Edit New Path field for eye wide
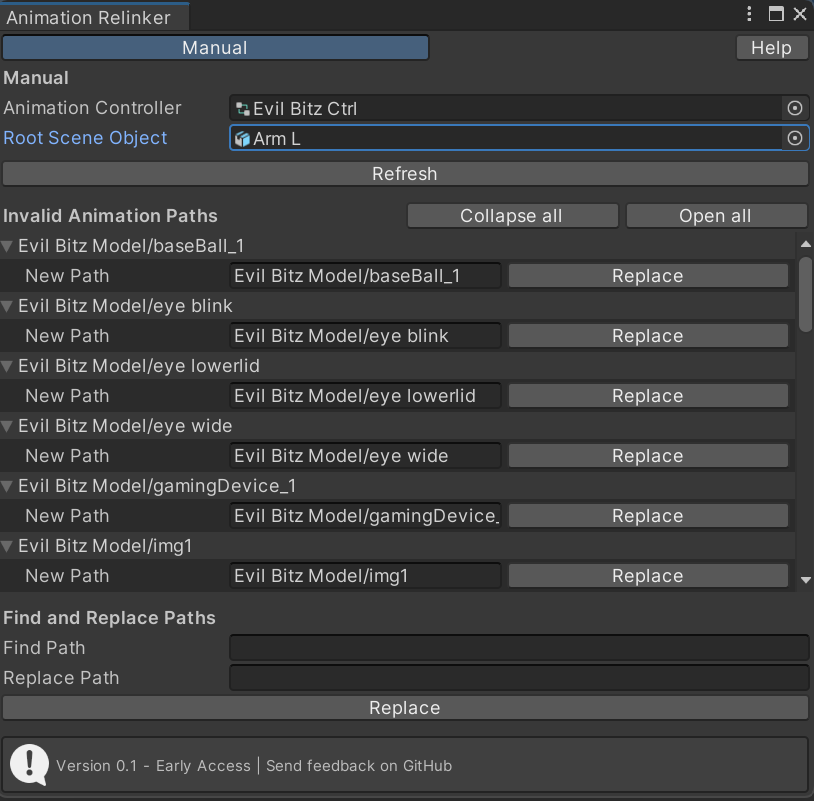This screenshot has height=801, width=814. (x=365, y=456)
